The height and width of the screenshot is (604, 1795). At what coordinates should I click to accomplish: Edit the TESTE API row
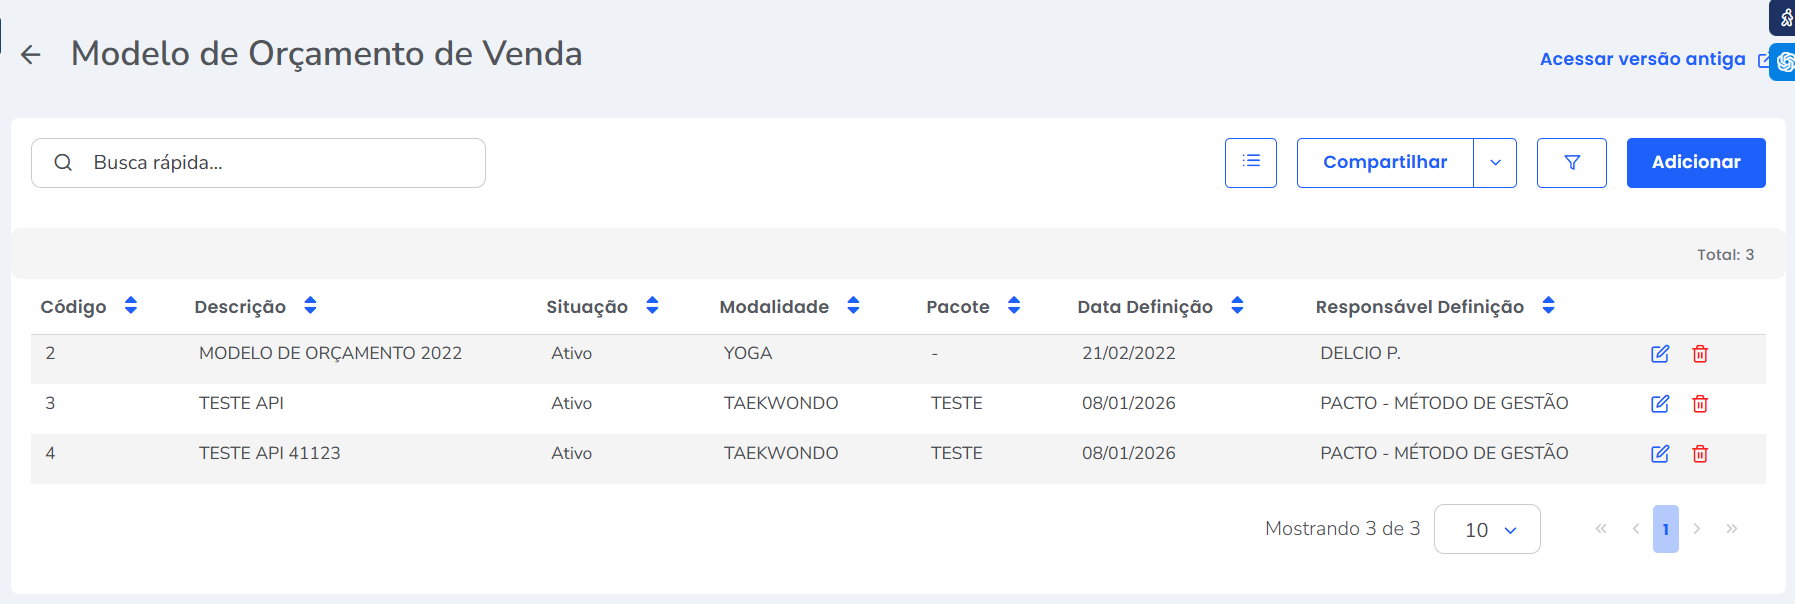1659,404
